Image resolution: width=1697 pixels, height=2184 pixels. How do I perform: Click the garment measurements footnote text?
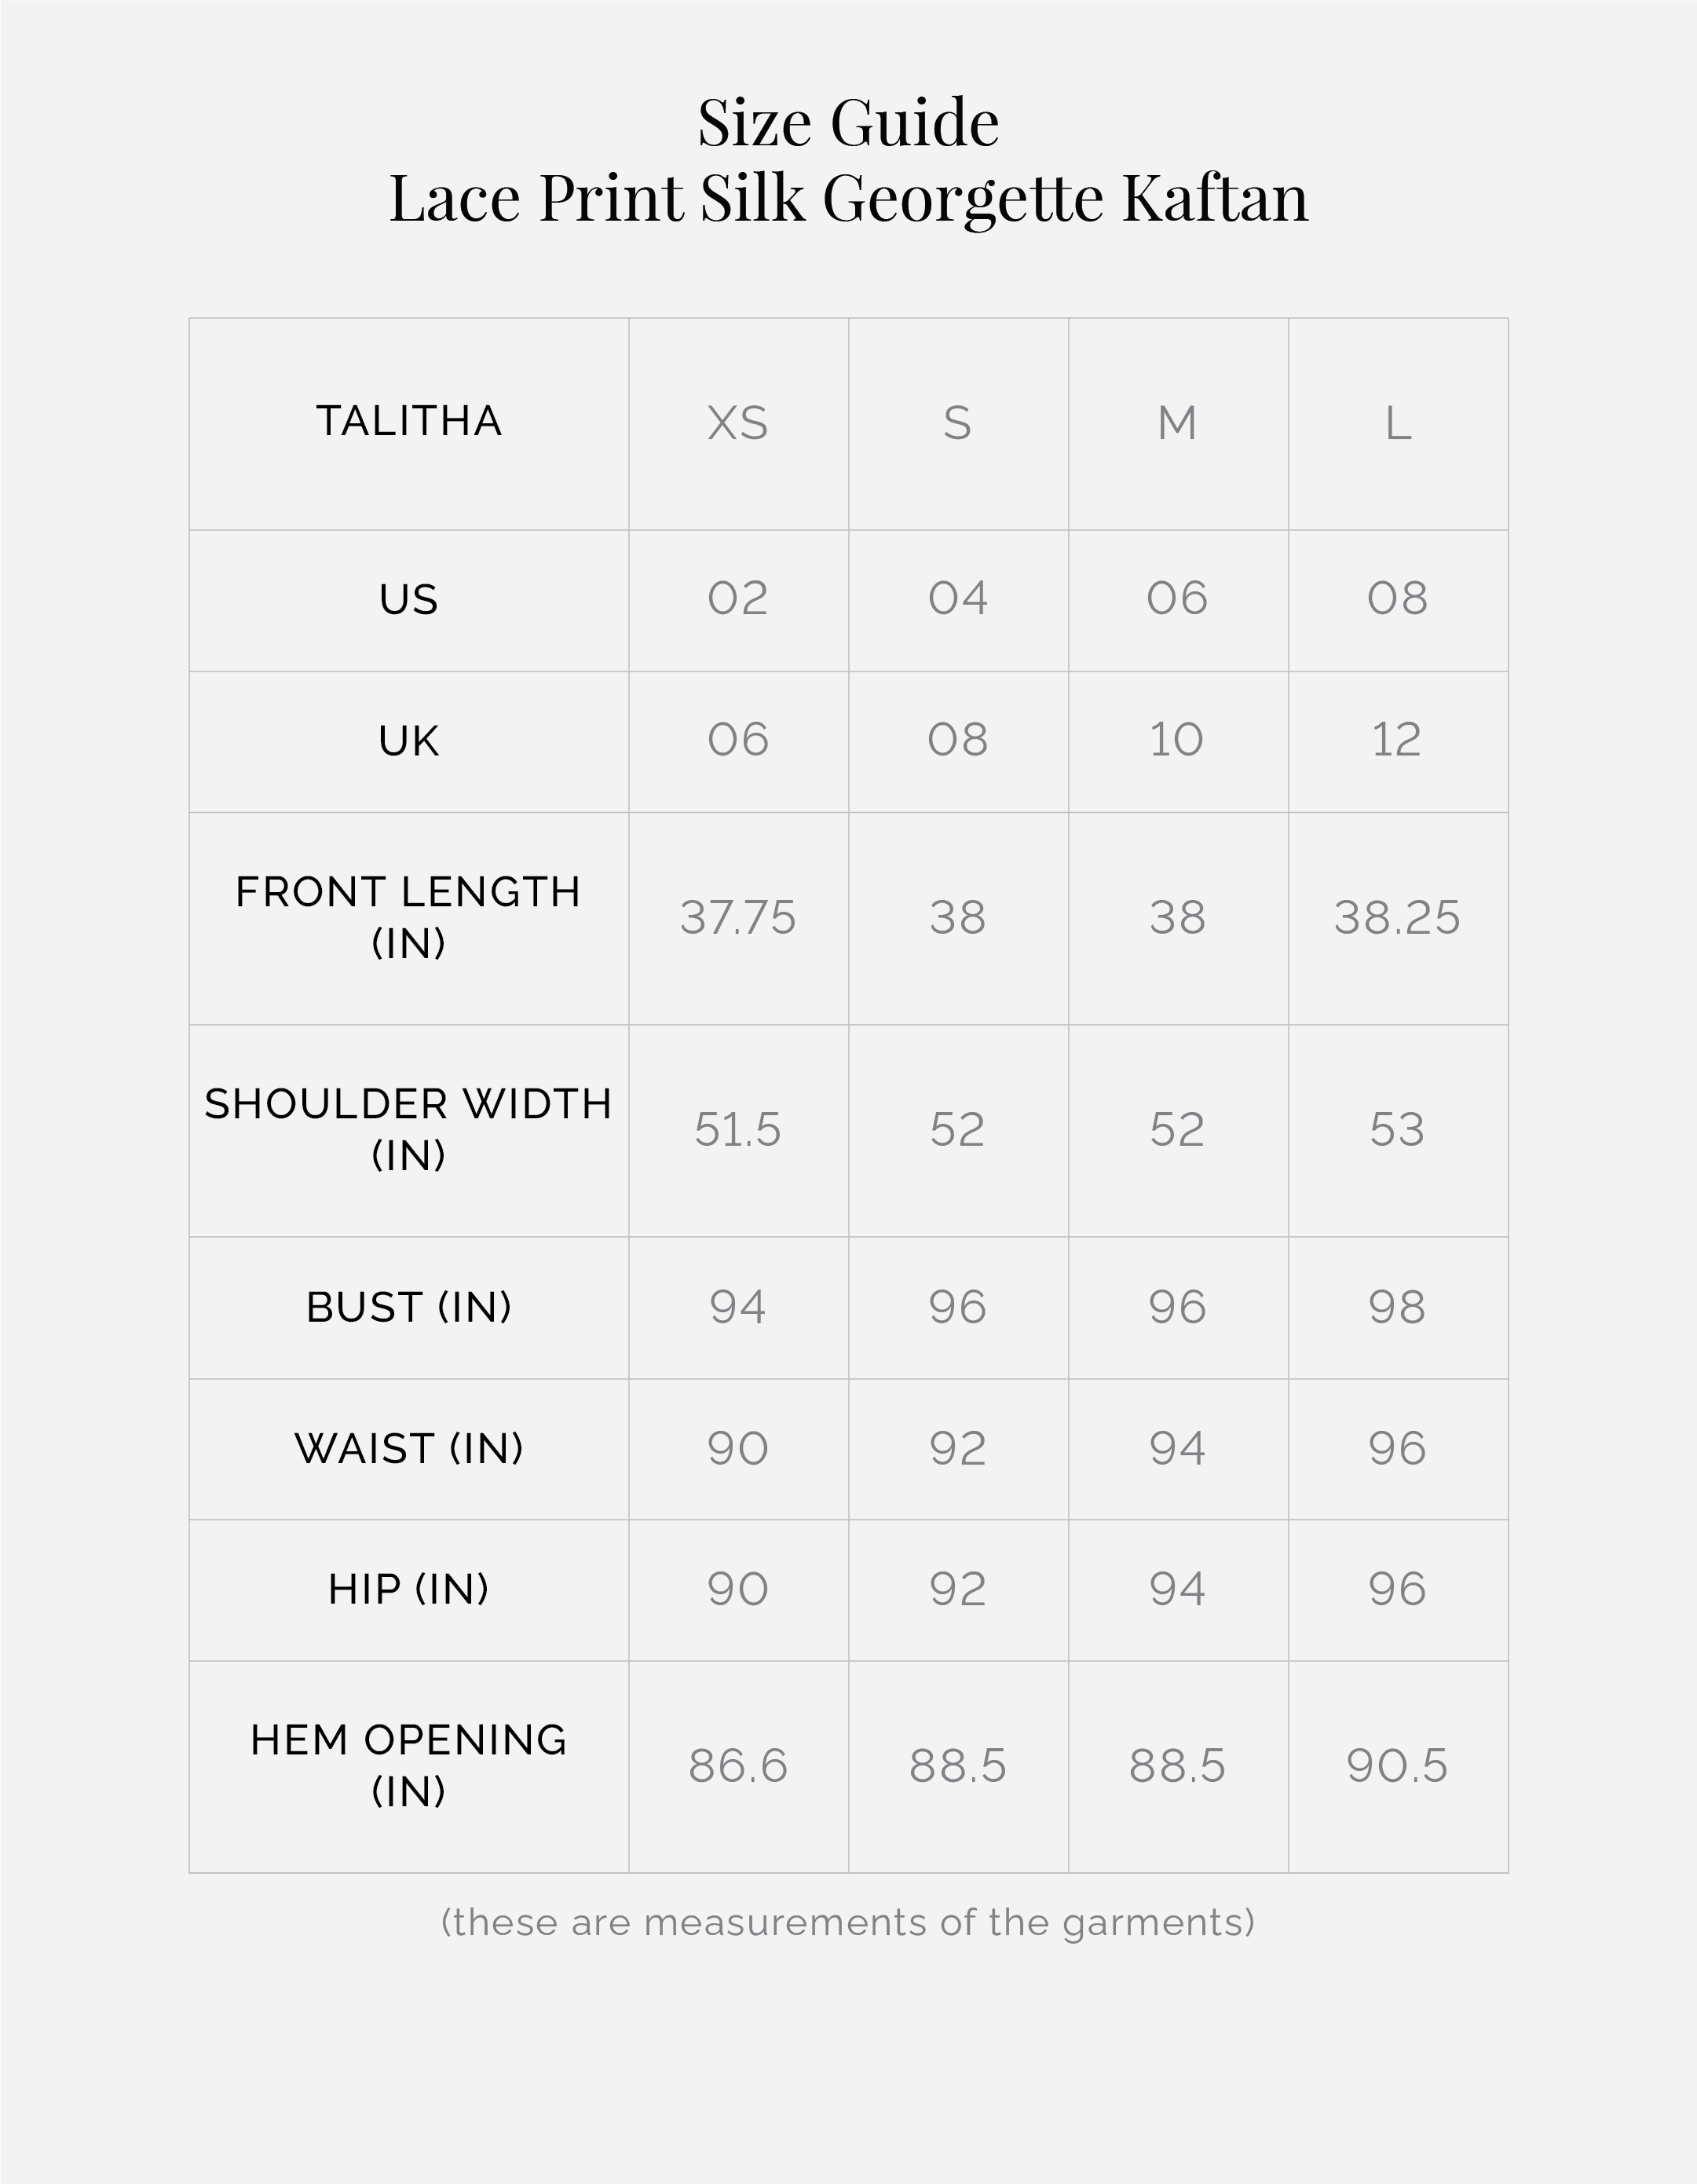pyautogui.click(x=848, y=1922)
